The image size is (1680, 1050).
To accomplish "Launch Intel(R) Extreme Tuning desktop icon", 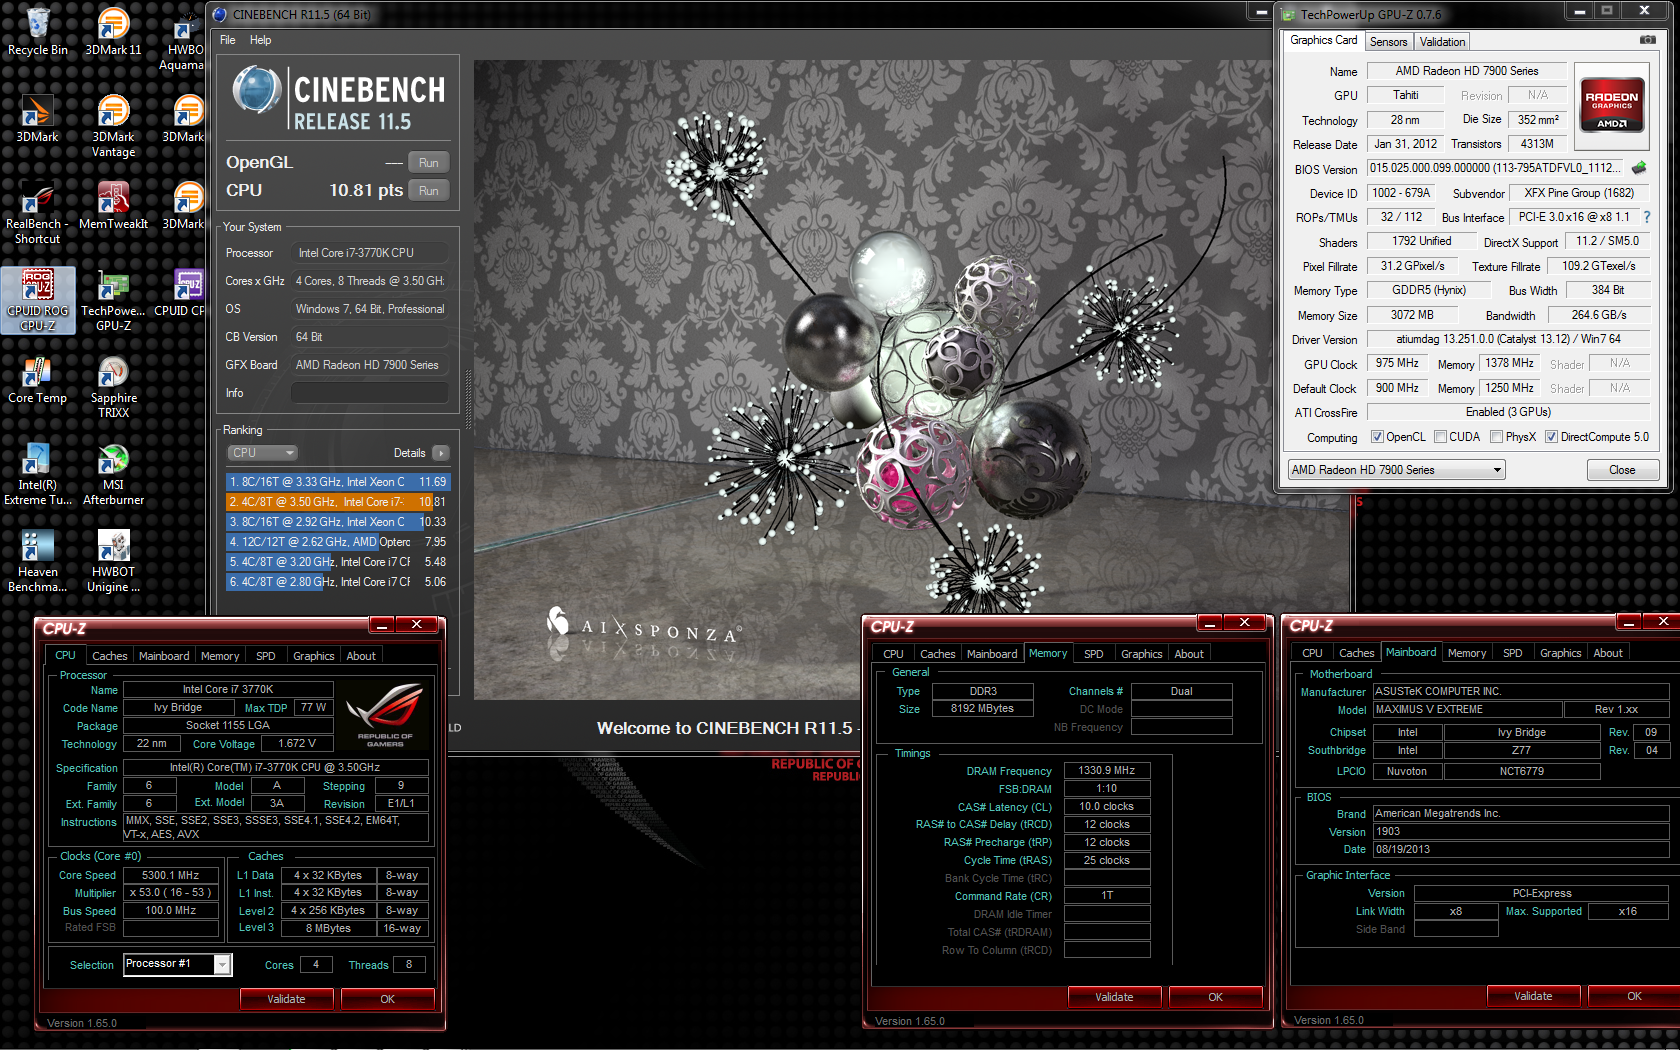I will tap(38, 474).
